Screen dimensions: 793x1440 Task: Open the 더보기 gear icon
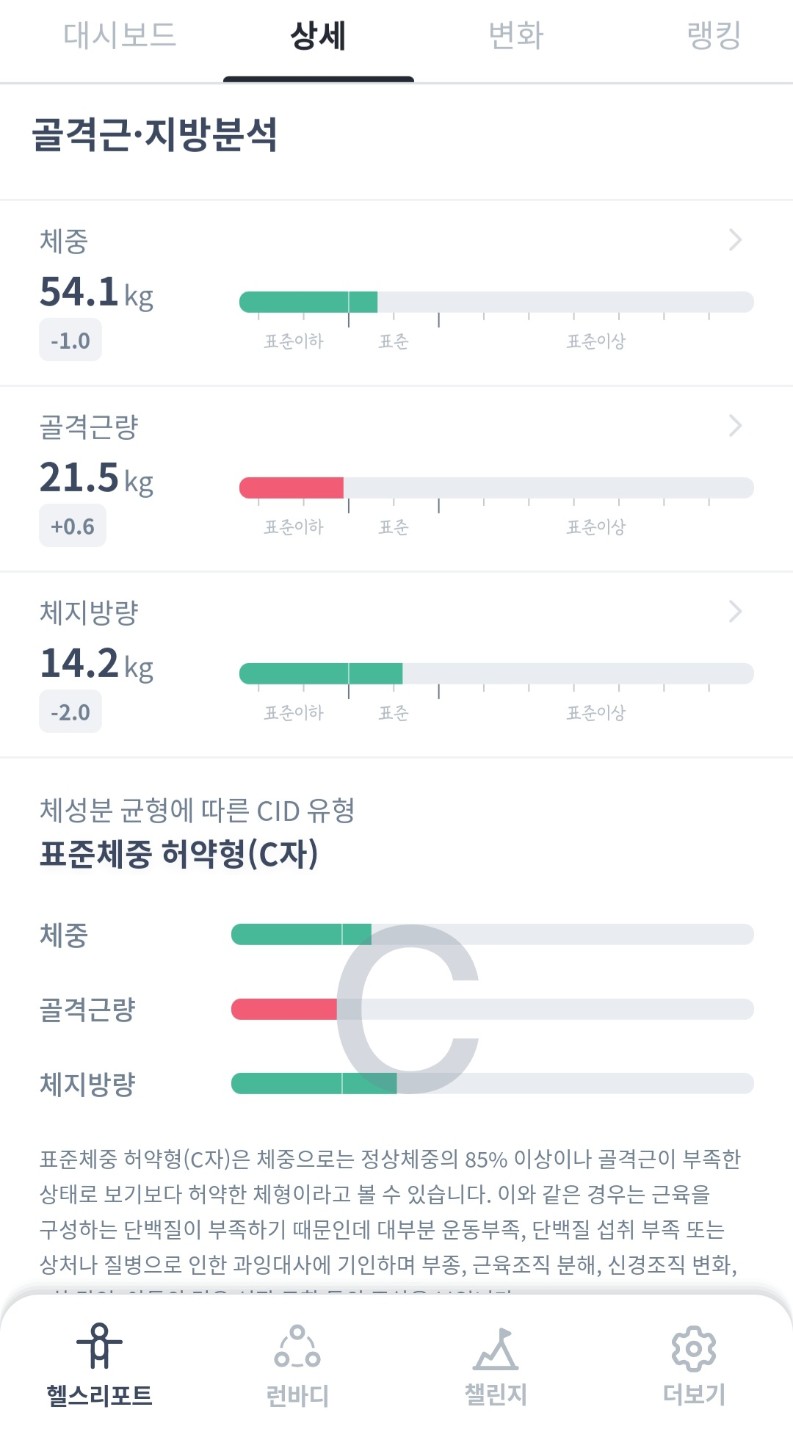tap(694, 1349)
